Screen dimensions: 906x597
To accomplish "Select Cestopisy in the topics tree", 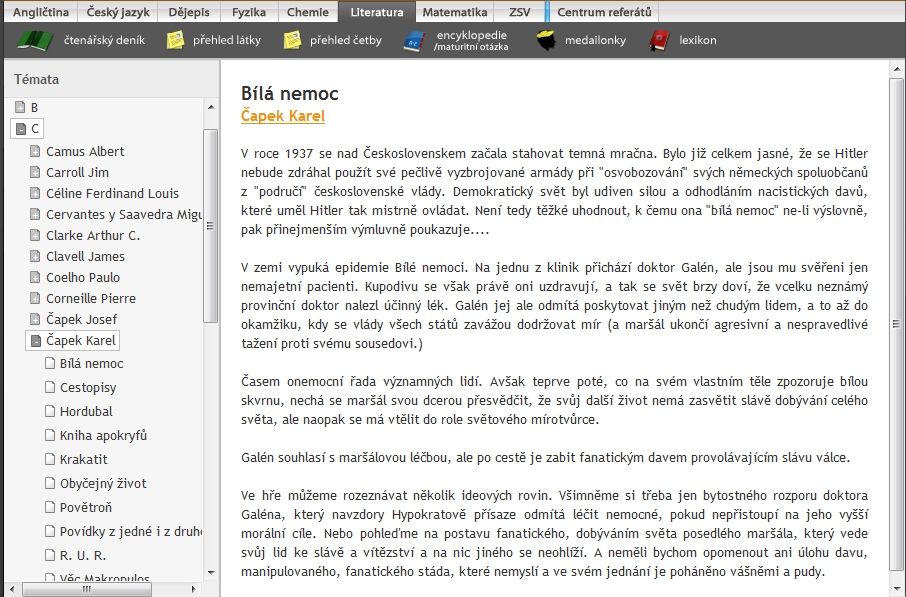I will click(x=88, y=387).
